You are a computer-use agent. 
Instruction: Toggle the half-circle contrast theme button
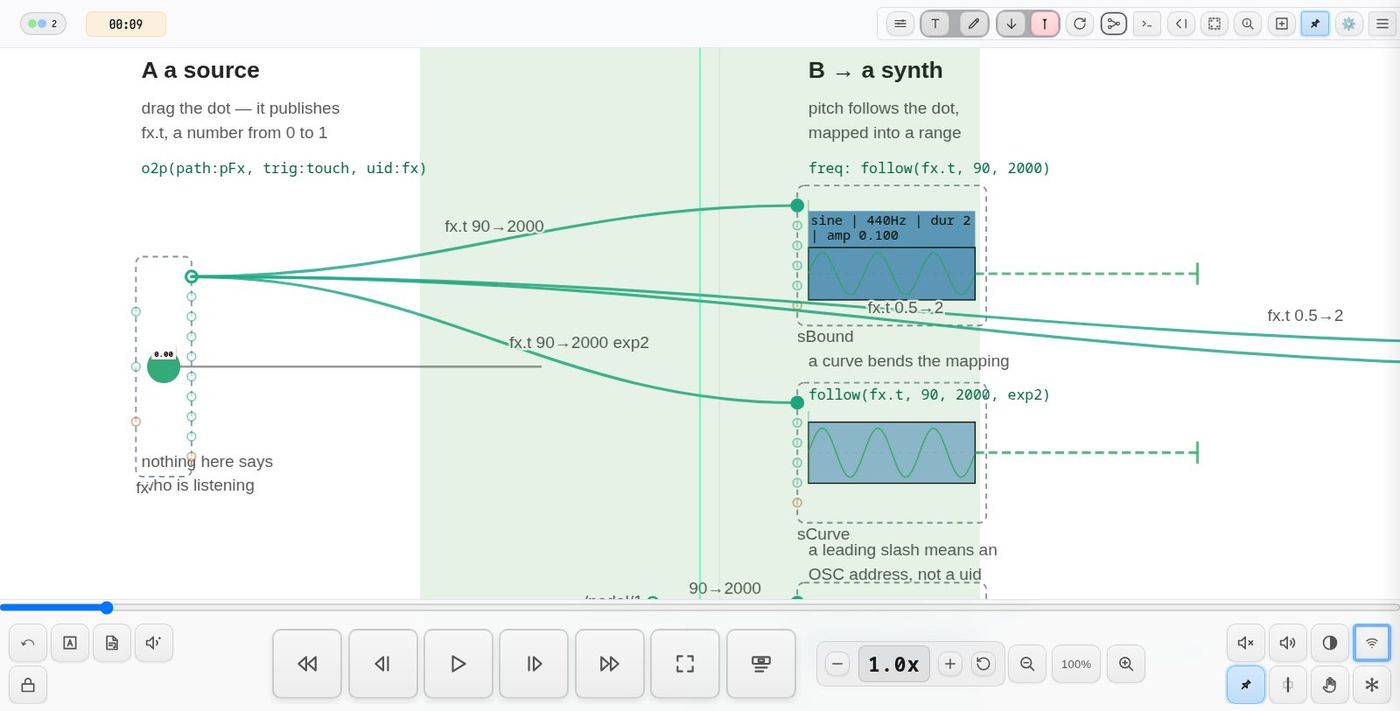[1330, 643]
